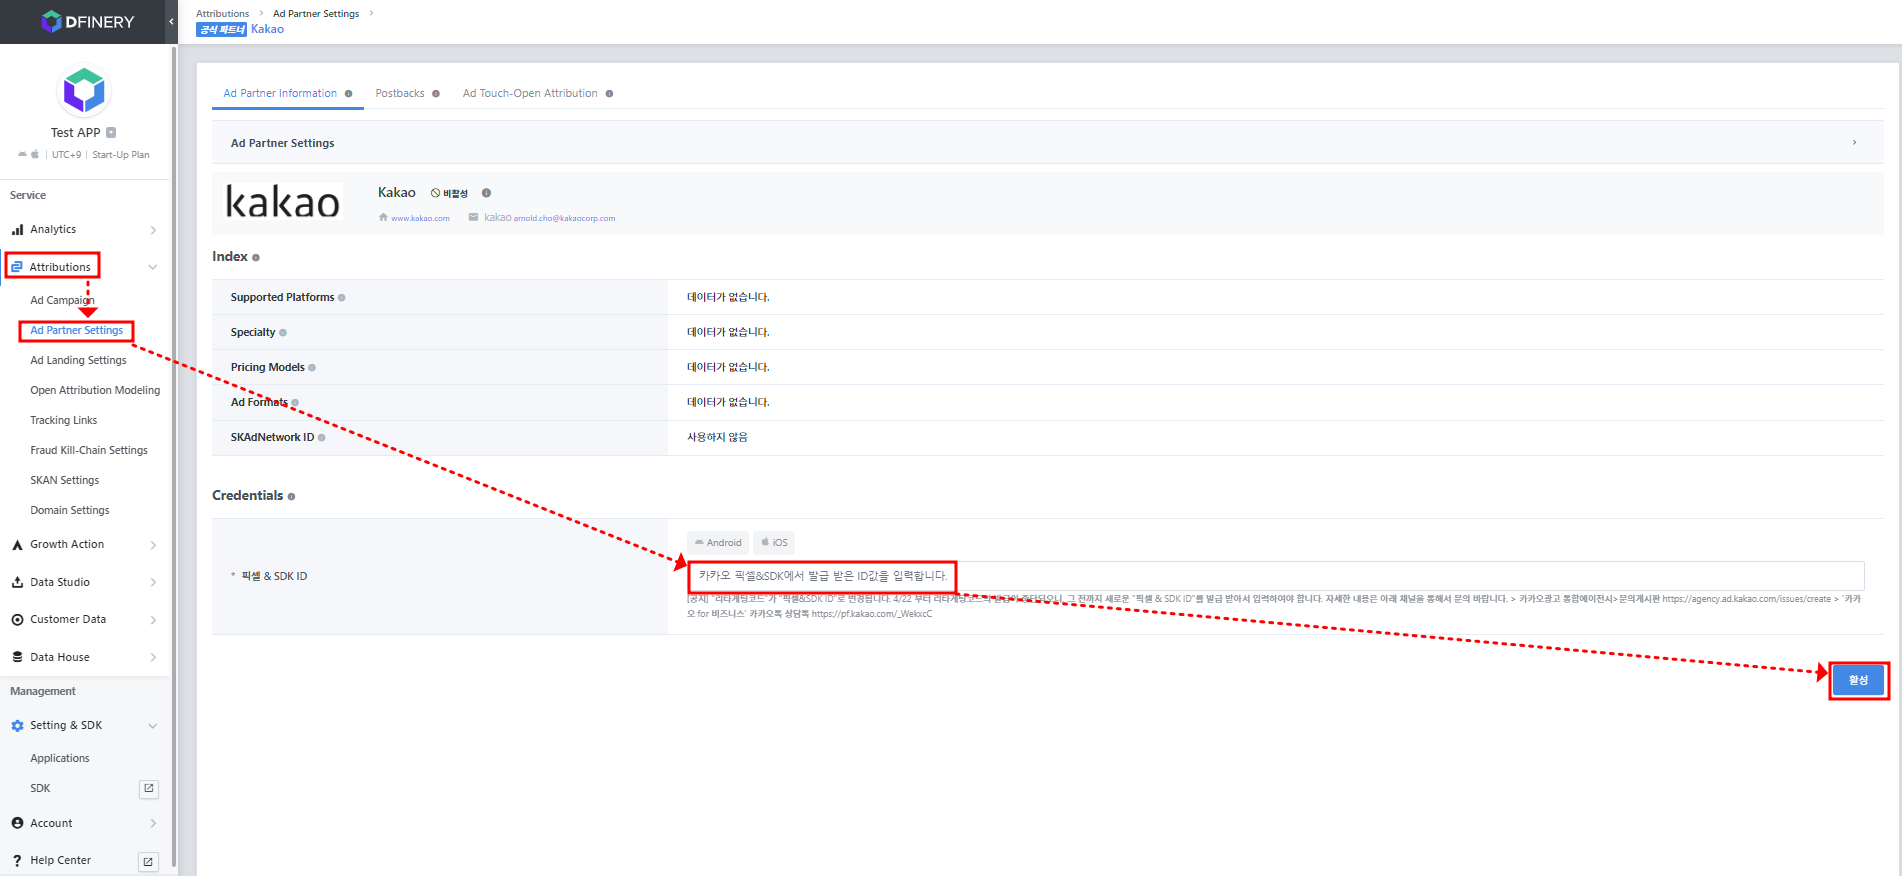Screen dimensions: 1902x876
Task: Select the Android platform tag
Action: pos(718,543)
